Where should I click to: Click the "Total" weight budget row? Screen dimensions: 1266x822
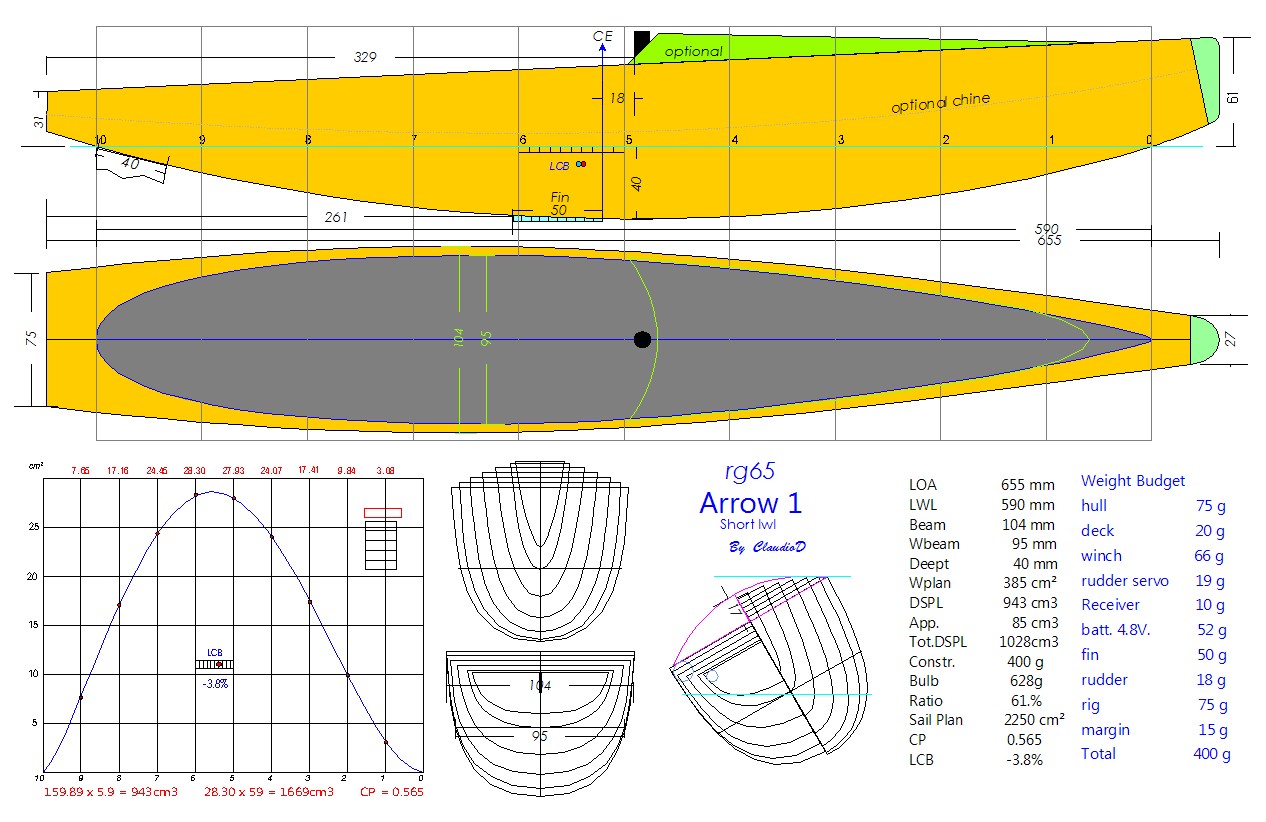coord(1156,754)
